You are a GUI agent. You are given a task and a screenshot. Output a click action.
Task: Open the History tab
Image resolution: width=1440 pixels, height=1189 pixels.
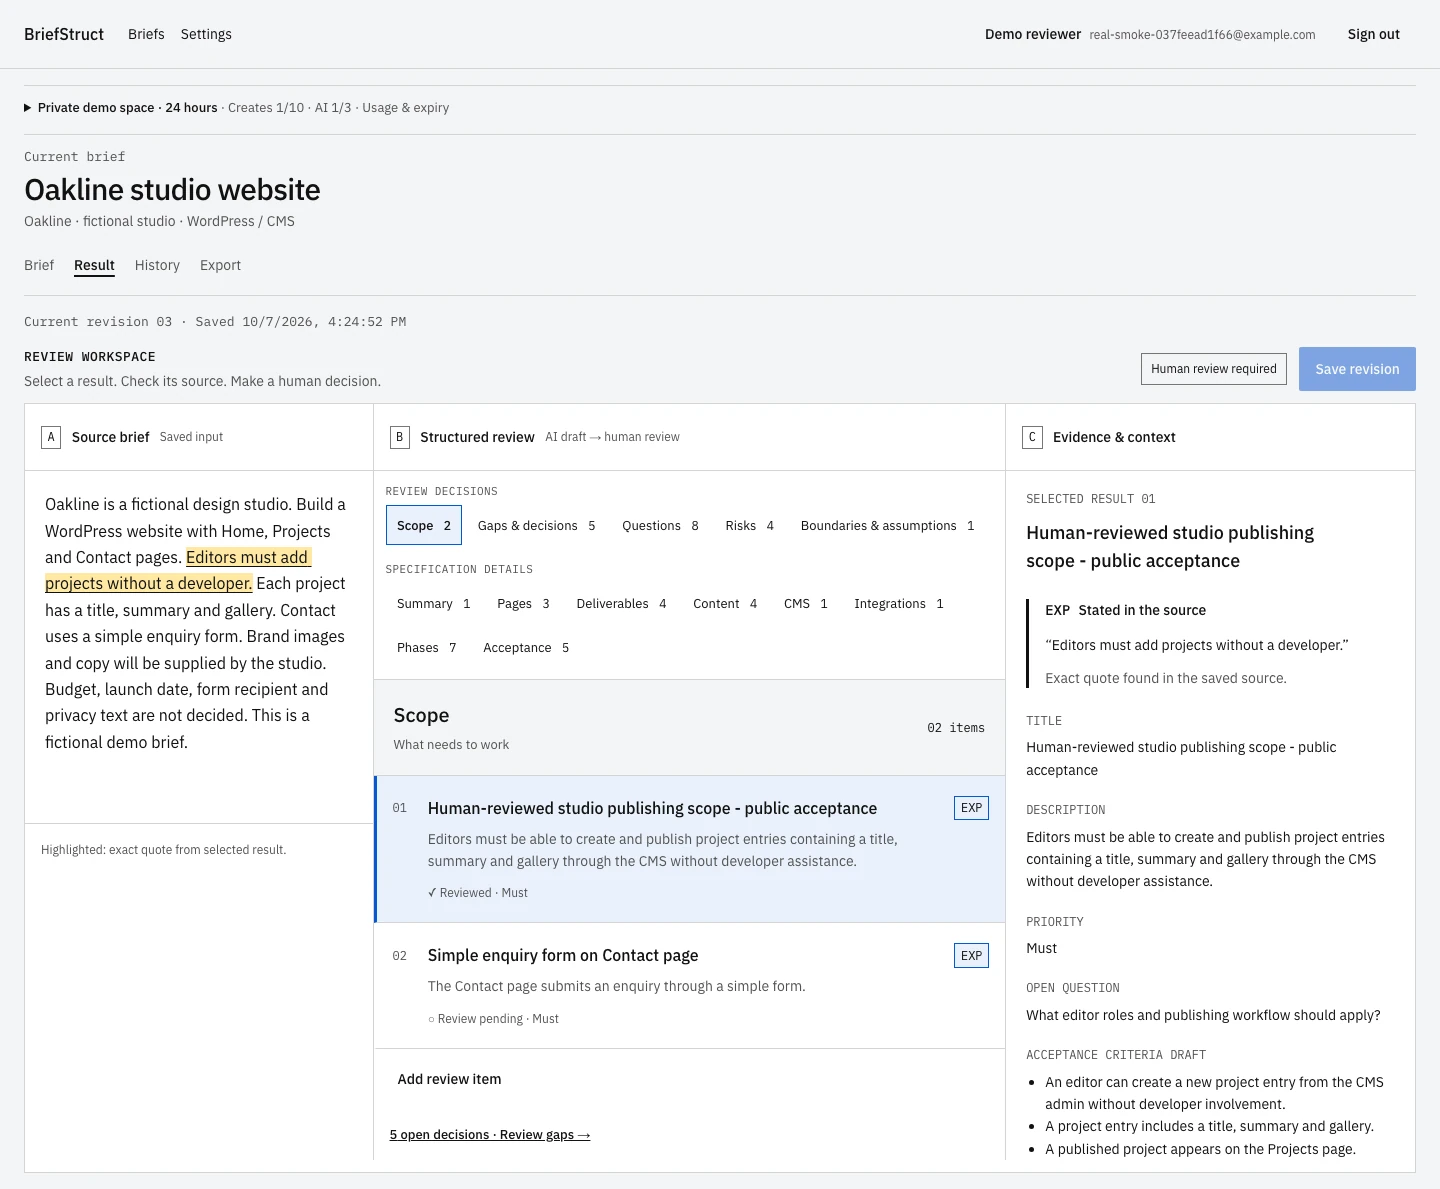[x=157, y=265]
